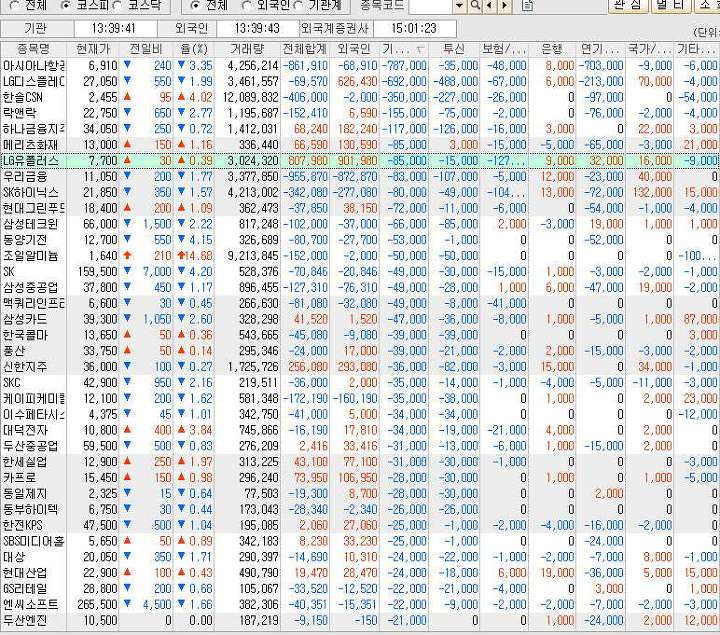Click 조일알미늄 volume 9,213,845
This screenshot has width=720, height=635.
tap(253, 256)
